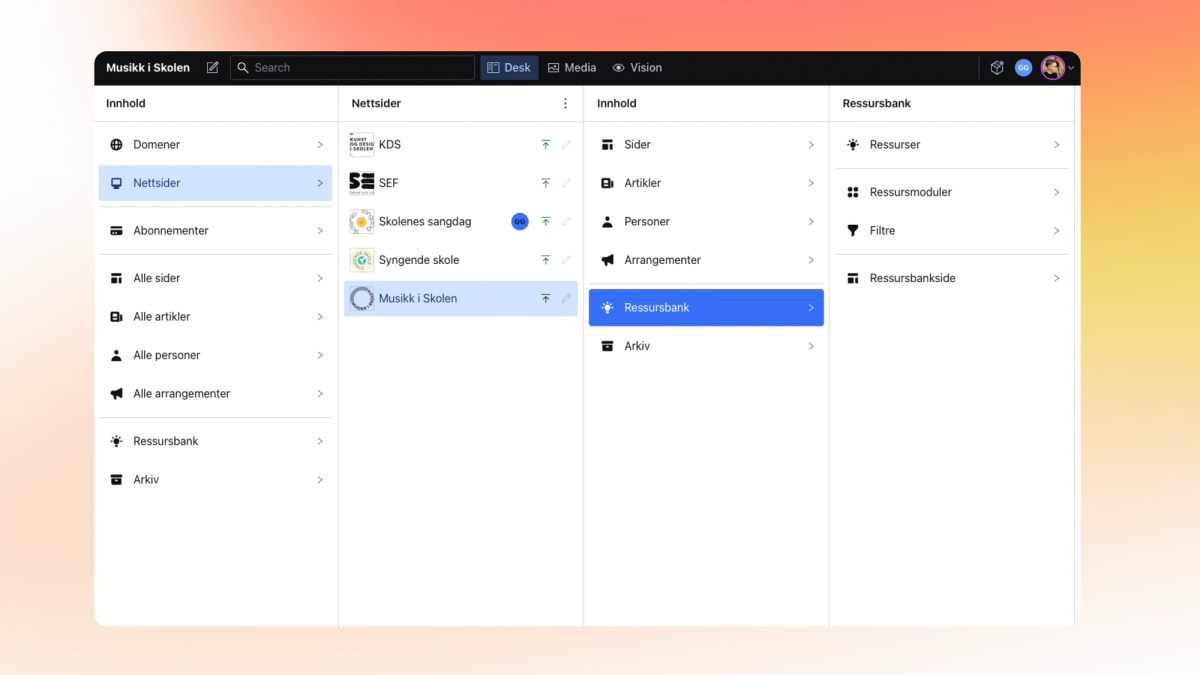Click the SEF logo thumbnail
The width and height of the screenshot is (1200, 675).
(x=362, y=183)
